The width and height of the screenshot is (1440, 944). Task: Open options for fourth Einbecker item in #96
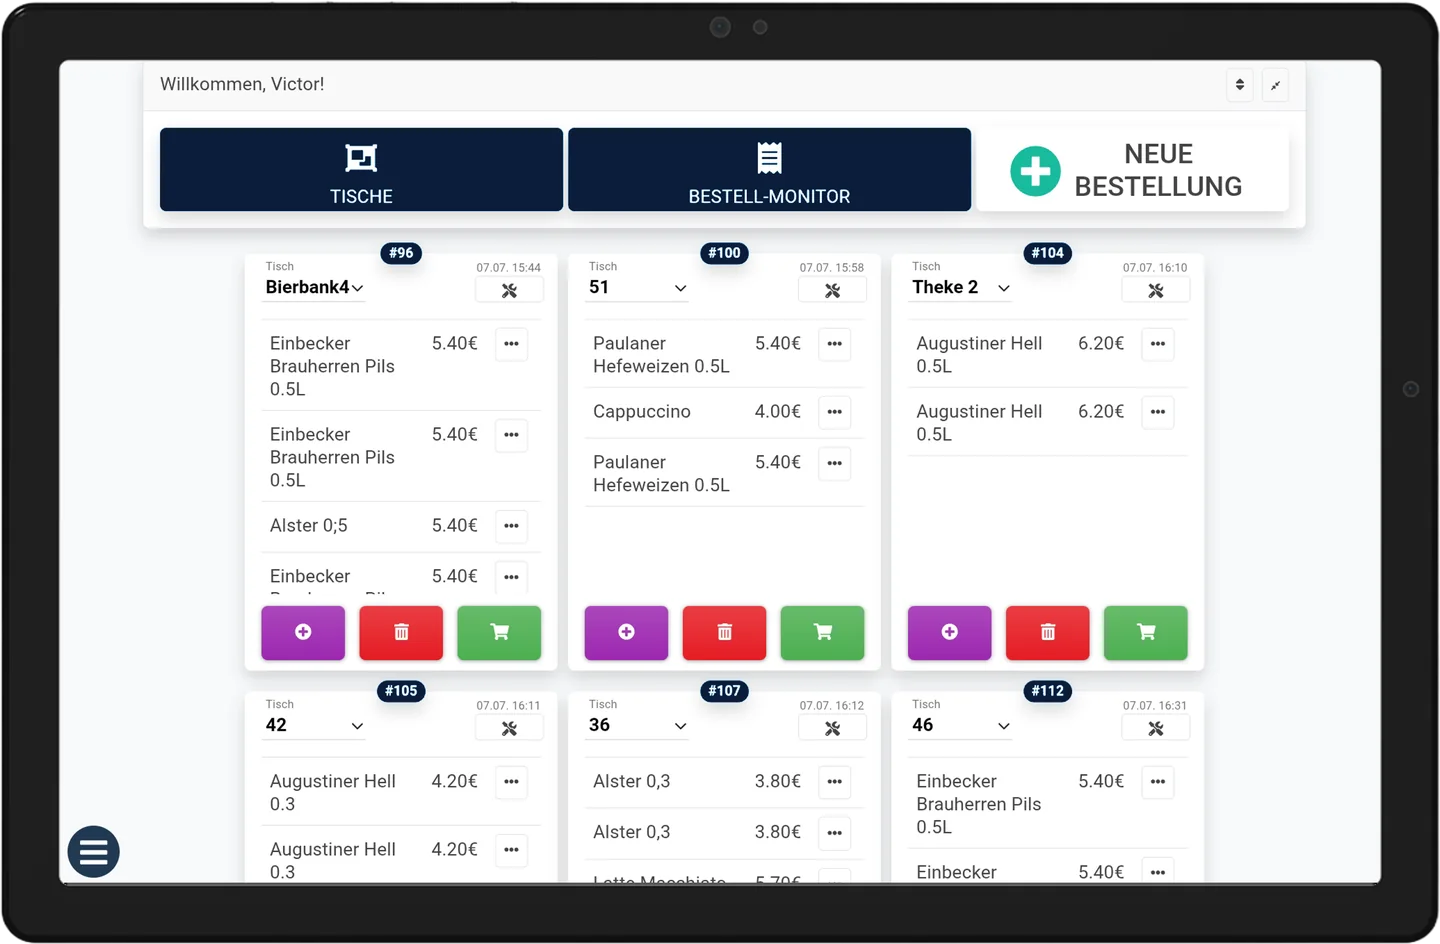(x=511, y=577)
